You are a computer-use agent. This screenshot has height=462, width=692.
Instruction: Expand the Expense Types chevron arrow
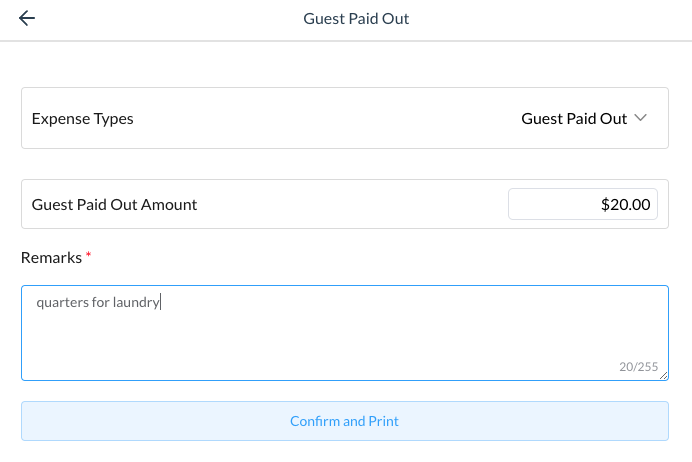(x=641, y=118)
